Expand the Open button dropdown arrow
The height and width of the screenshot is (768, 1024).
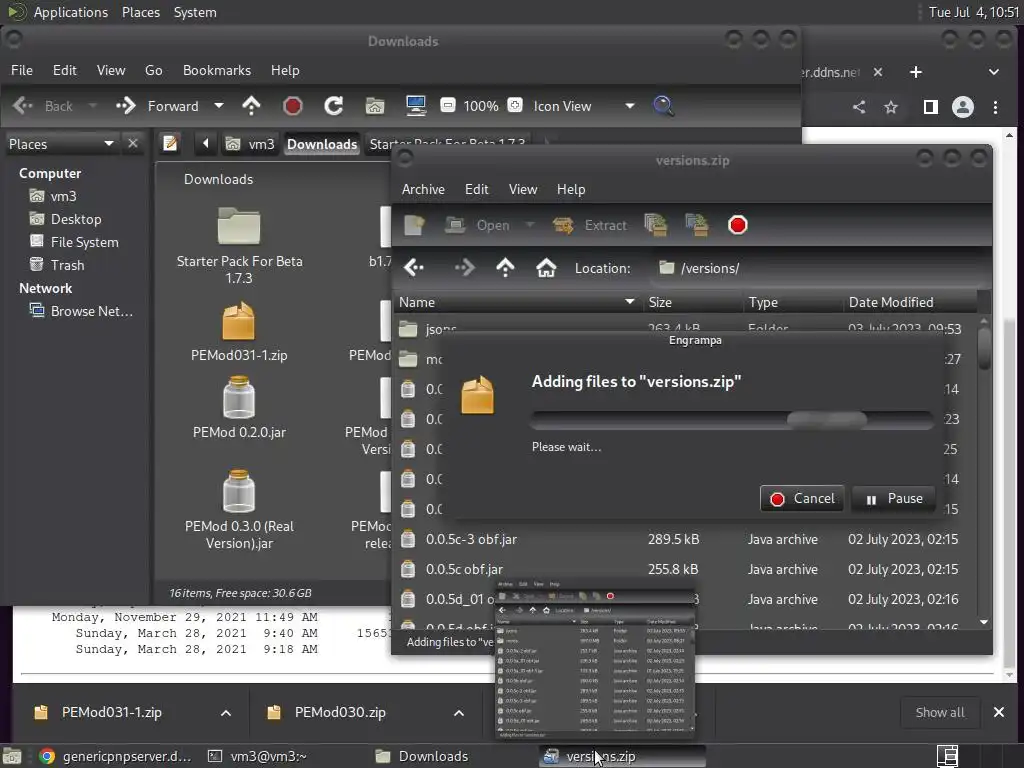pyautogui.click(x=530, y=225)
